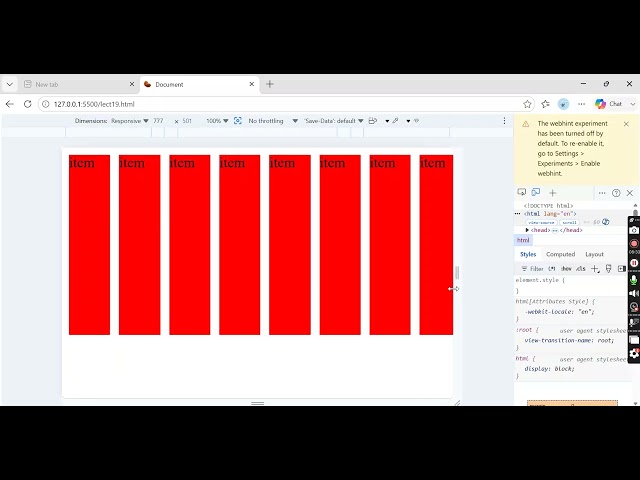The width and height of the screenshot is (640, 480).
Task: Toggle computed styles sidebar icon
Action: point(622,269)
